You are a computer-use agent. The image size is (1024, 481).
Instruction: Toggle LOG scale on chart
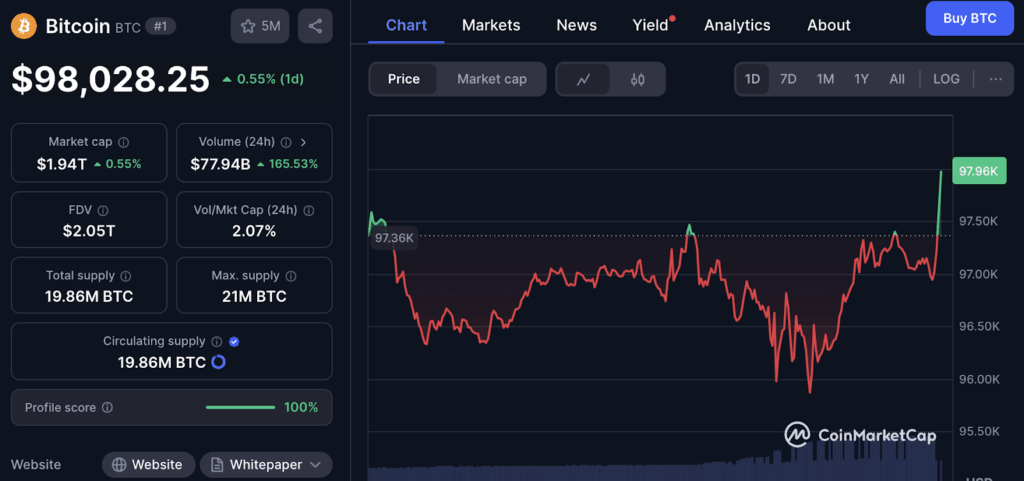(x=946, y=79)
